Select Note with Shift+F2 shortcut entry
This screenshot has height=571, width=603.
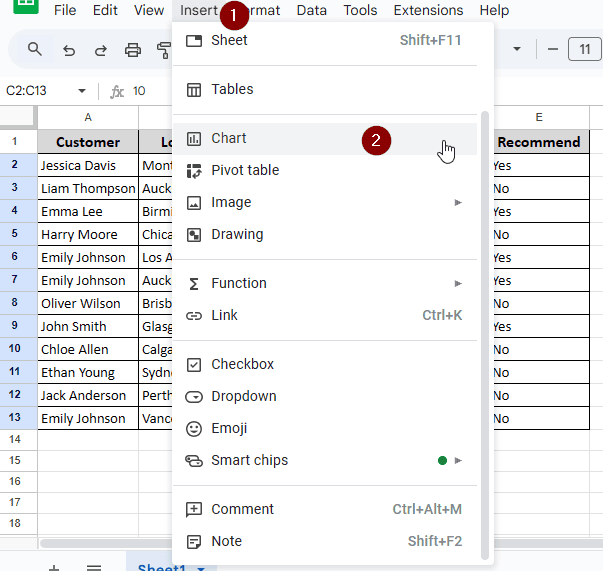tap(325, 541)
